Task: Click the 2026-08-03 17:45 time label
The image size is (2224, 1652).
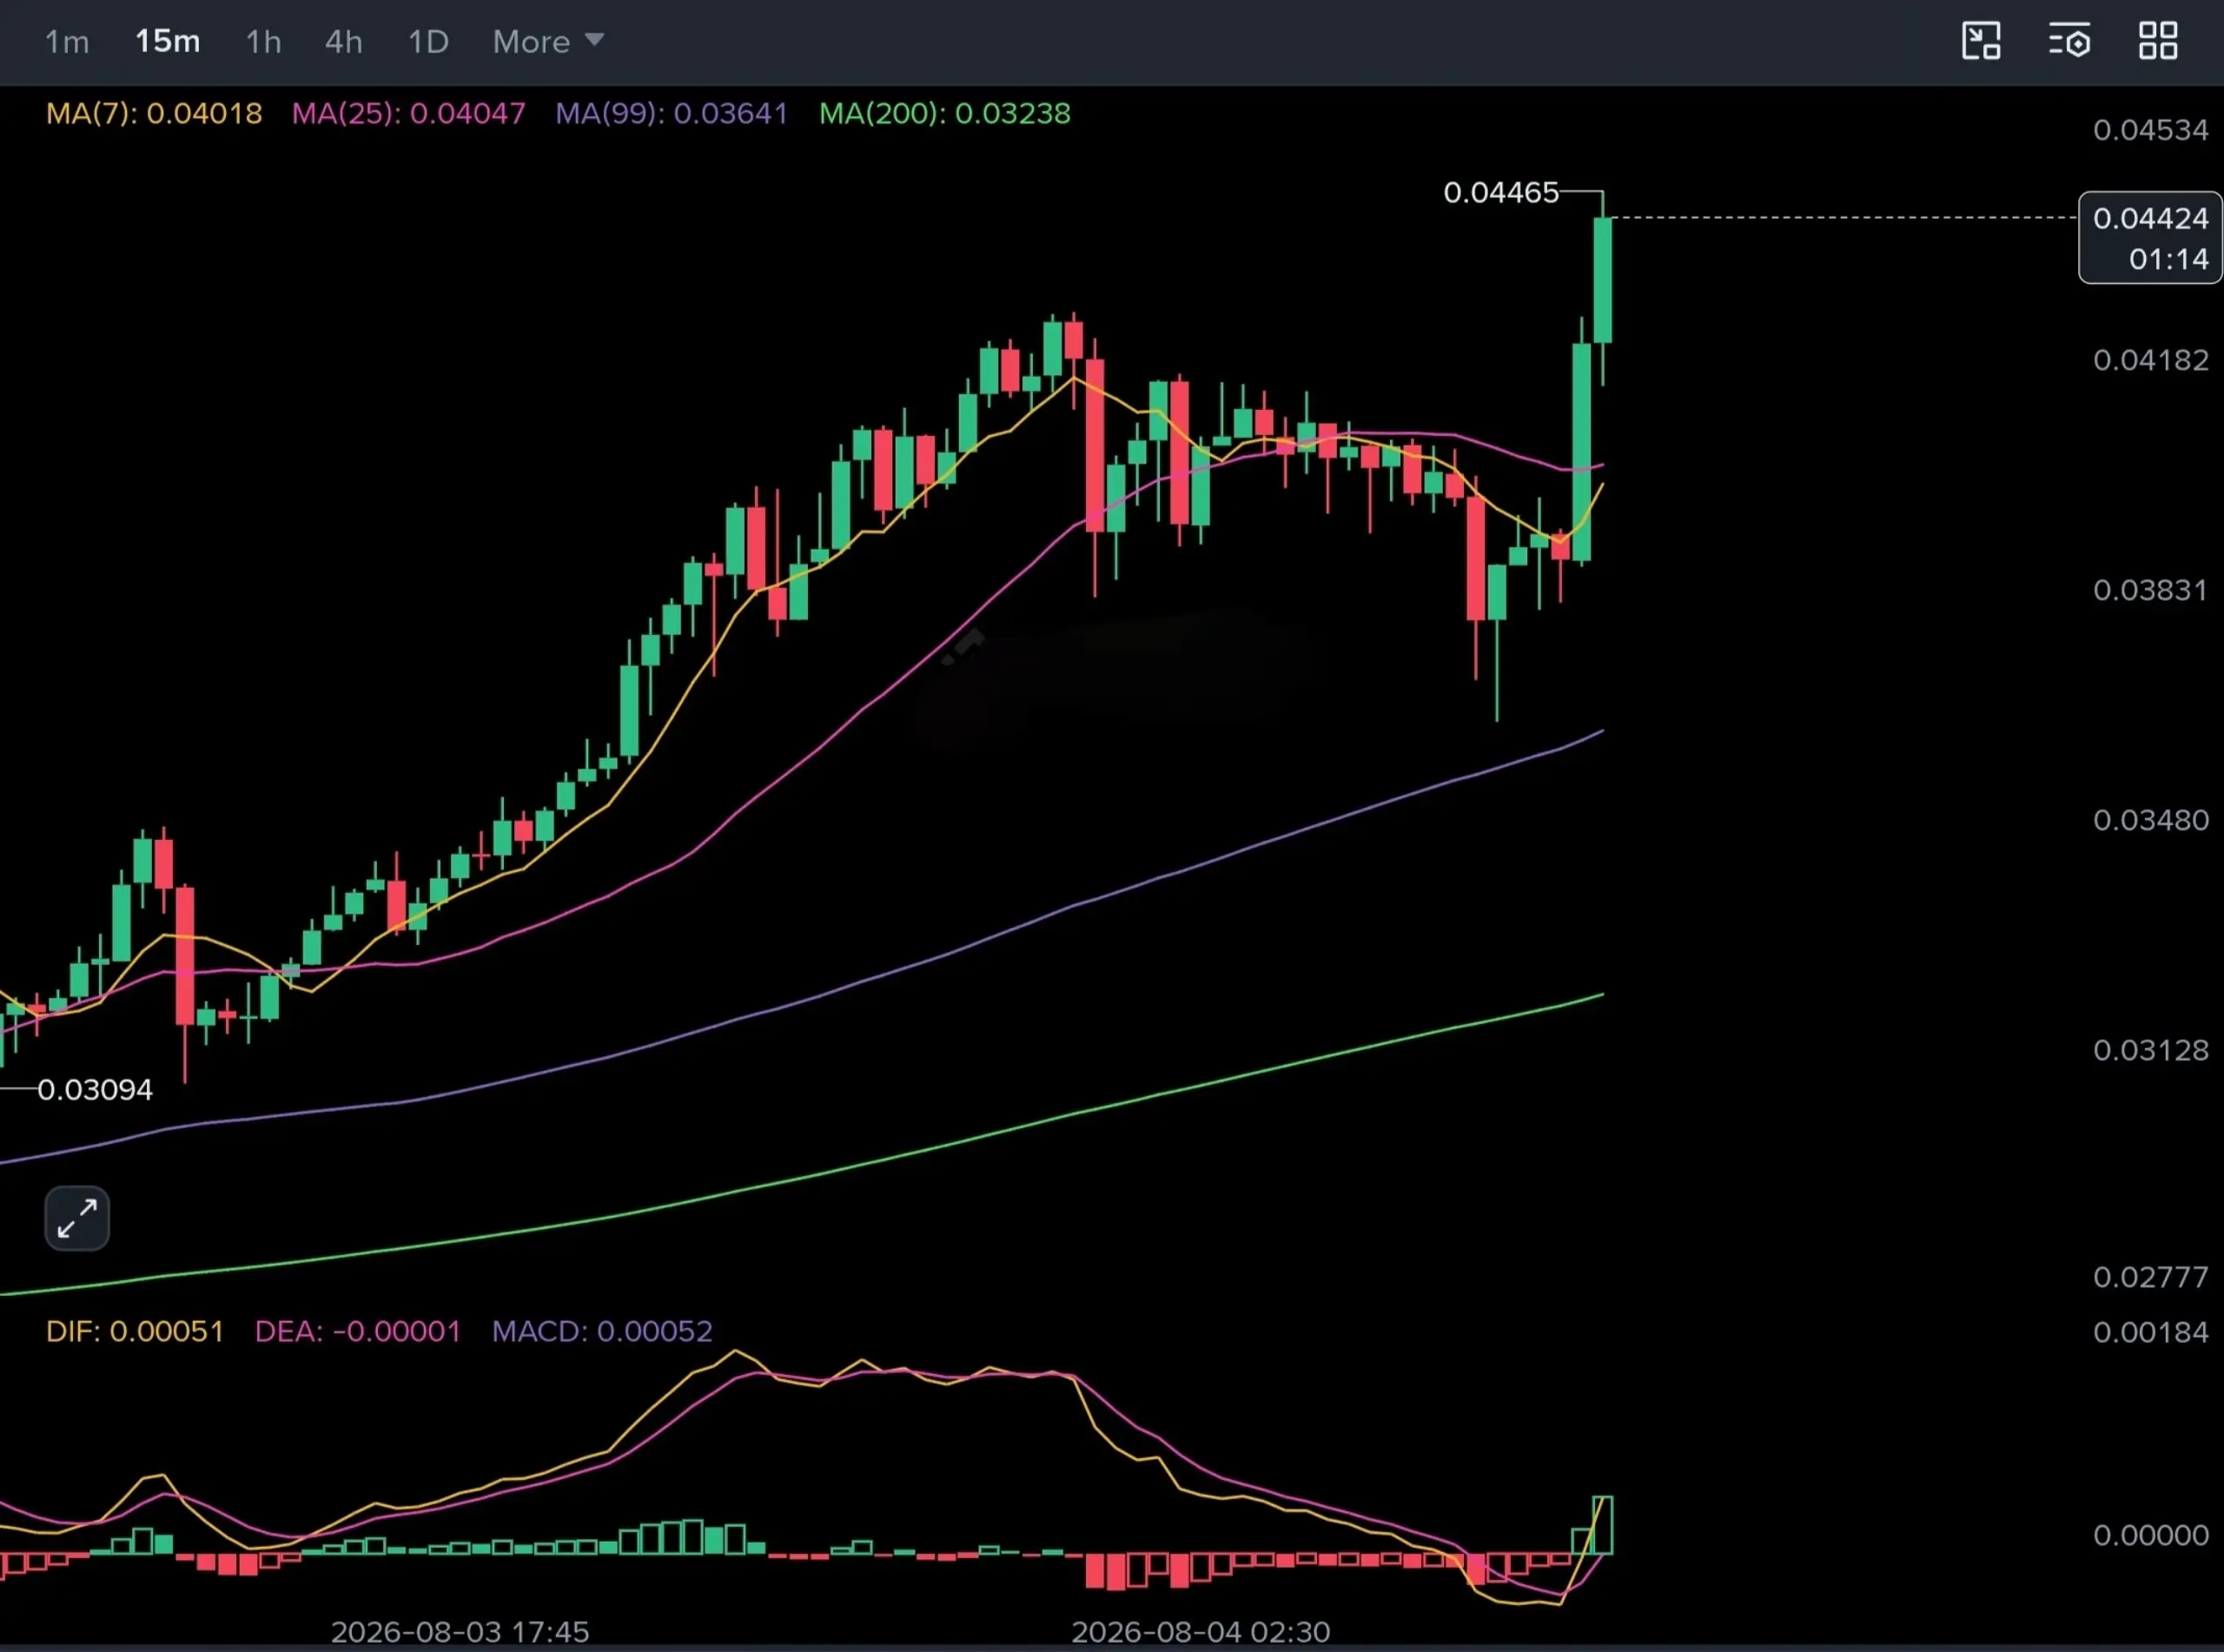Action: click(x=460, y=1632)
